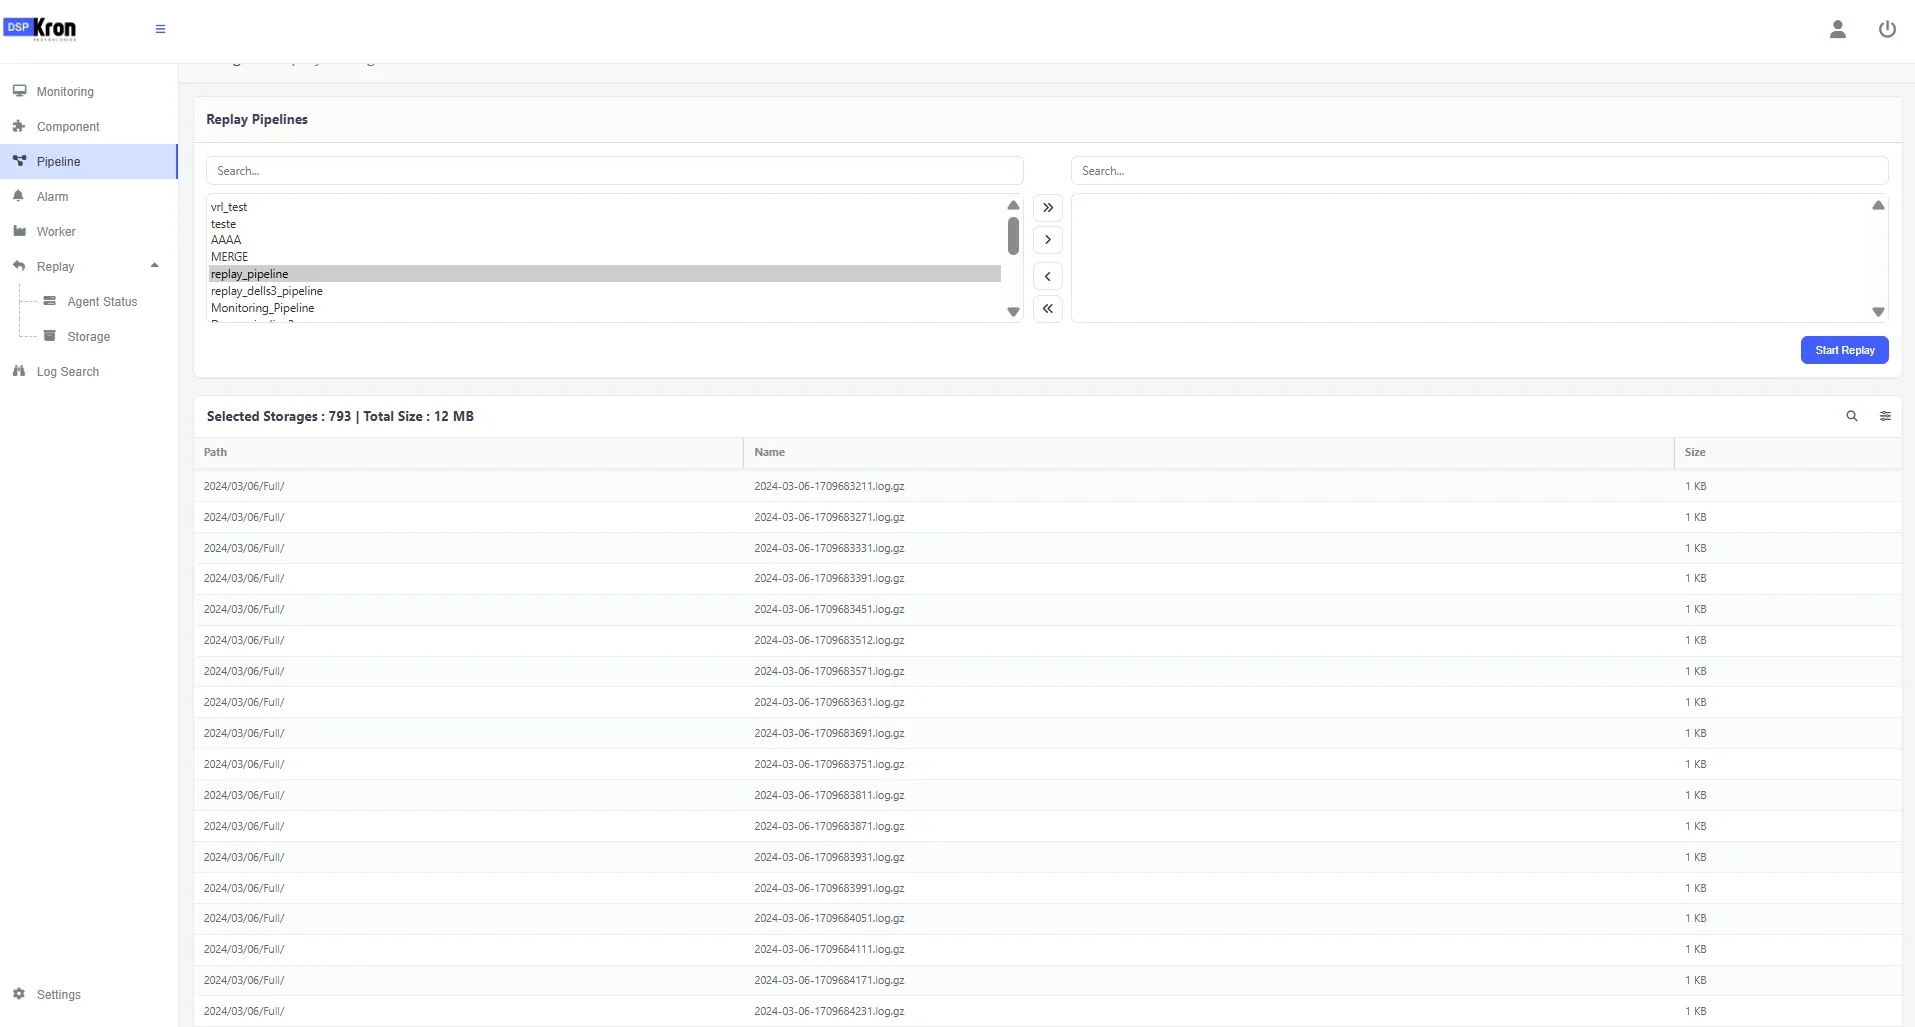Open the user profile icon
Image resolution: width=1915 pixels, height=1027 pixels.
(1837, 29)
